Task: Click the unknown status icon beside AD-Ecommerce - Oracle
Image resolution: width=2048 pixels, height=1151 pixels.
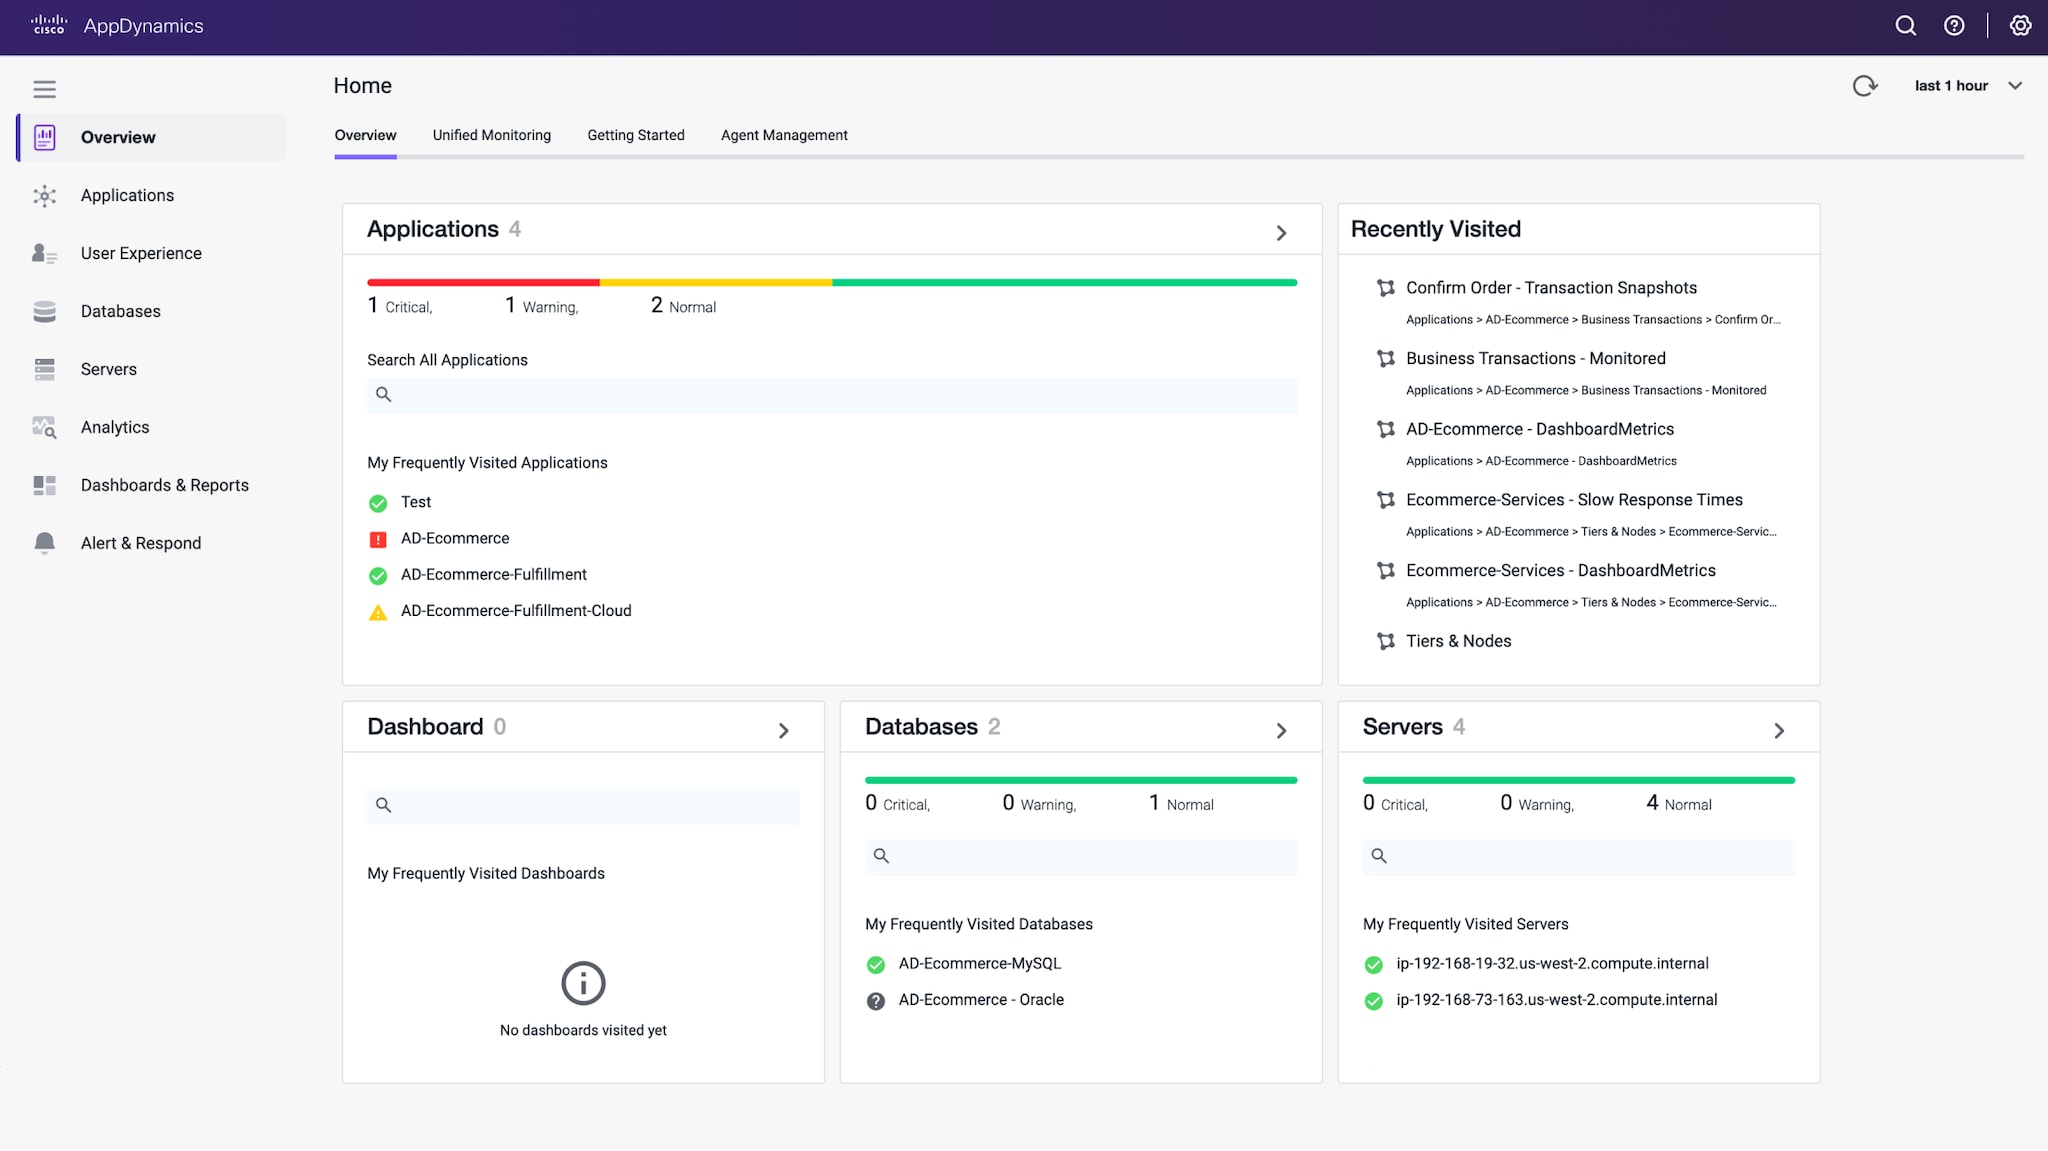Action: point(876,1001)
